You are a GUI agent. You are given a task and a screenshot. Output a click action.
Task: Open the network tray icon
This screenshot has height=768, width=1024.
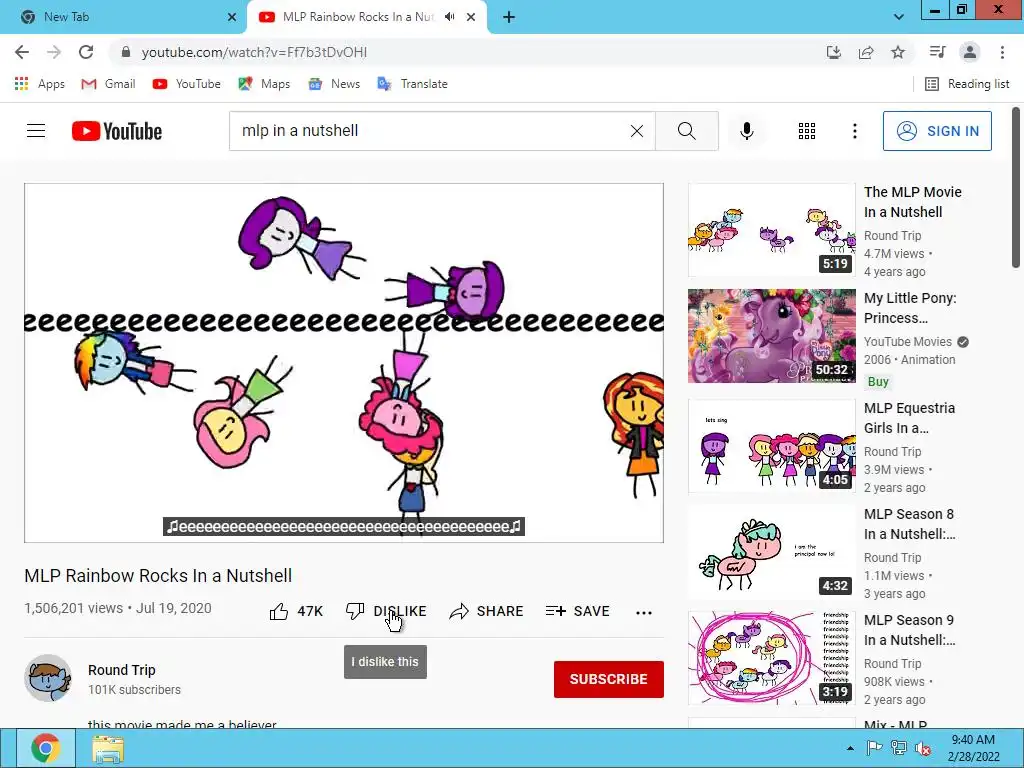pyautogui.click(x=899, y=748)
